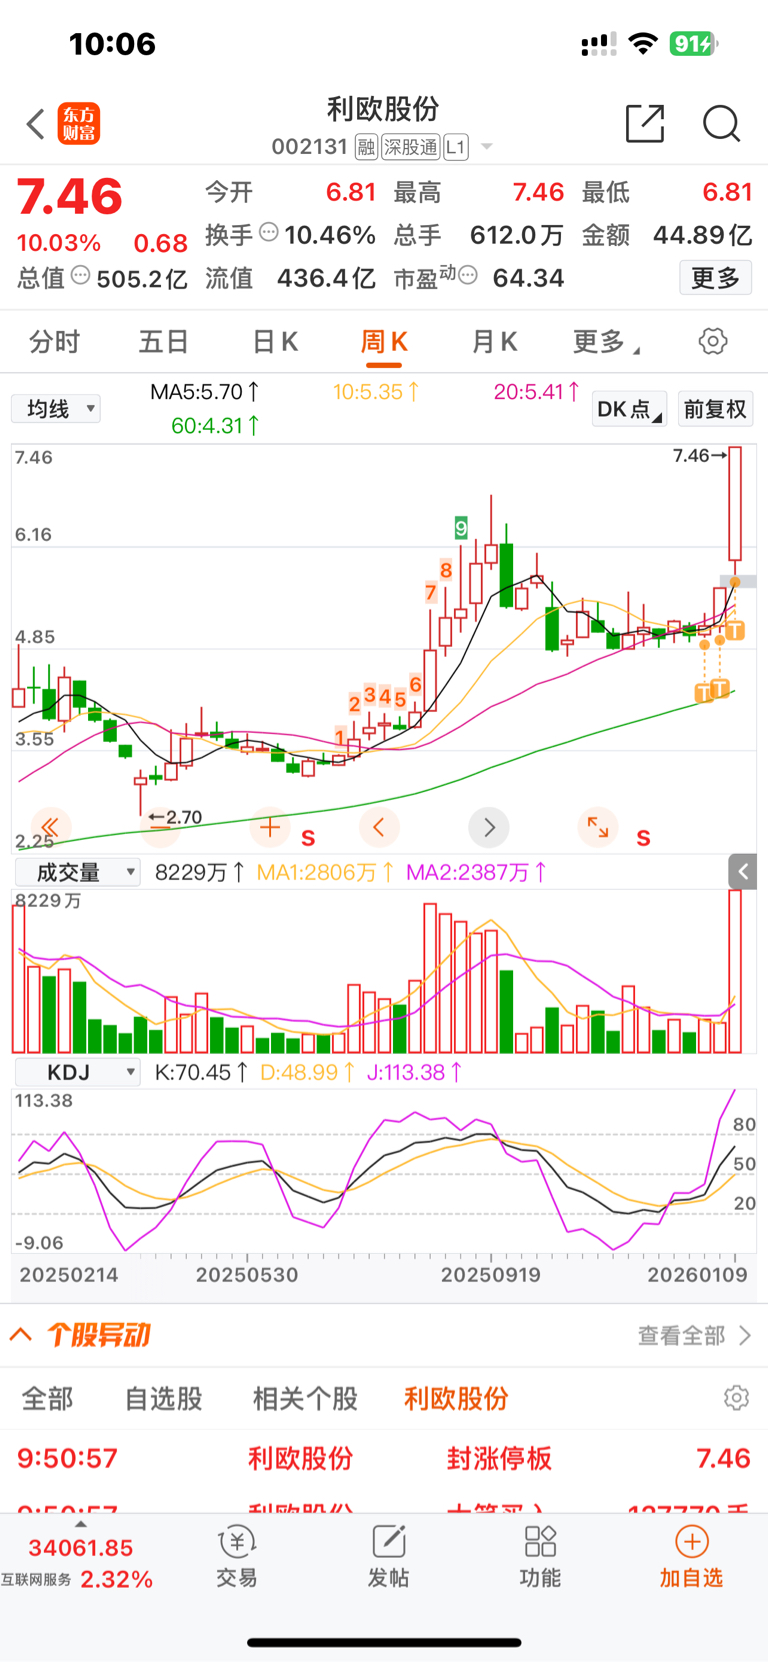Tap the orange plus zoom-in chart icon
The height and width of the screenshot is (1662, 768).
click(x=270, y=827)
